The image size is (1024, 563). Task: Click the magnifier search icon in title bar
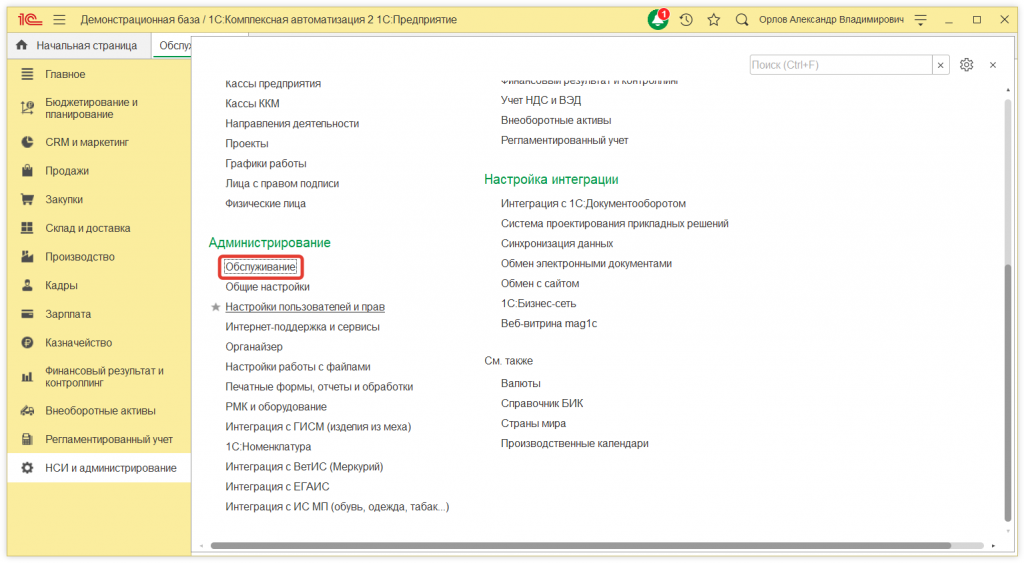741,19
